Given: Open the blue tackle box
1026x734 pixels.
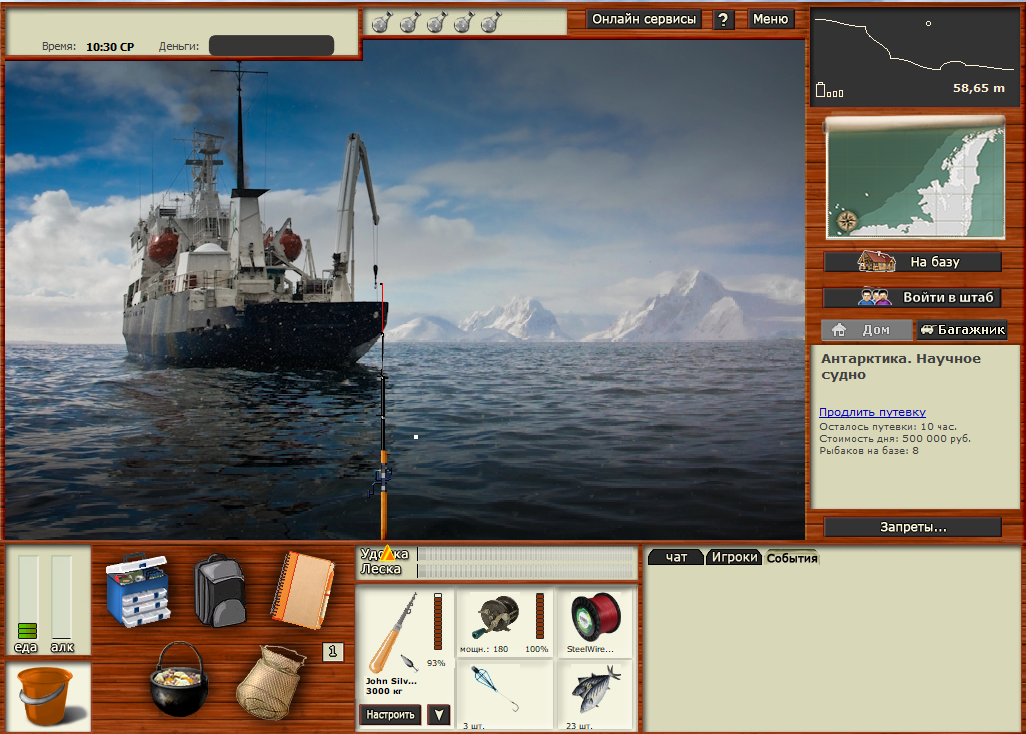Looking at the screenshot, I should pos(138,590).
